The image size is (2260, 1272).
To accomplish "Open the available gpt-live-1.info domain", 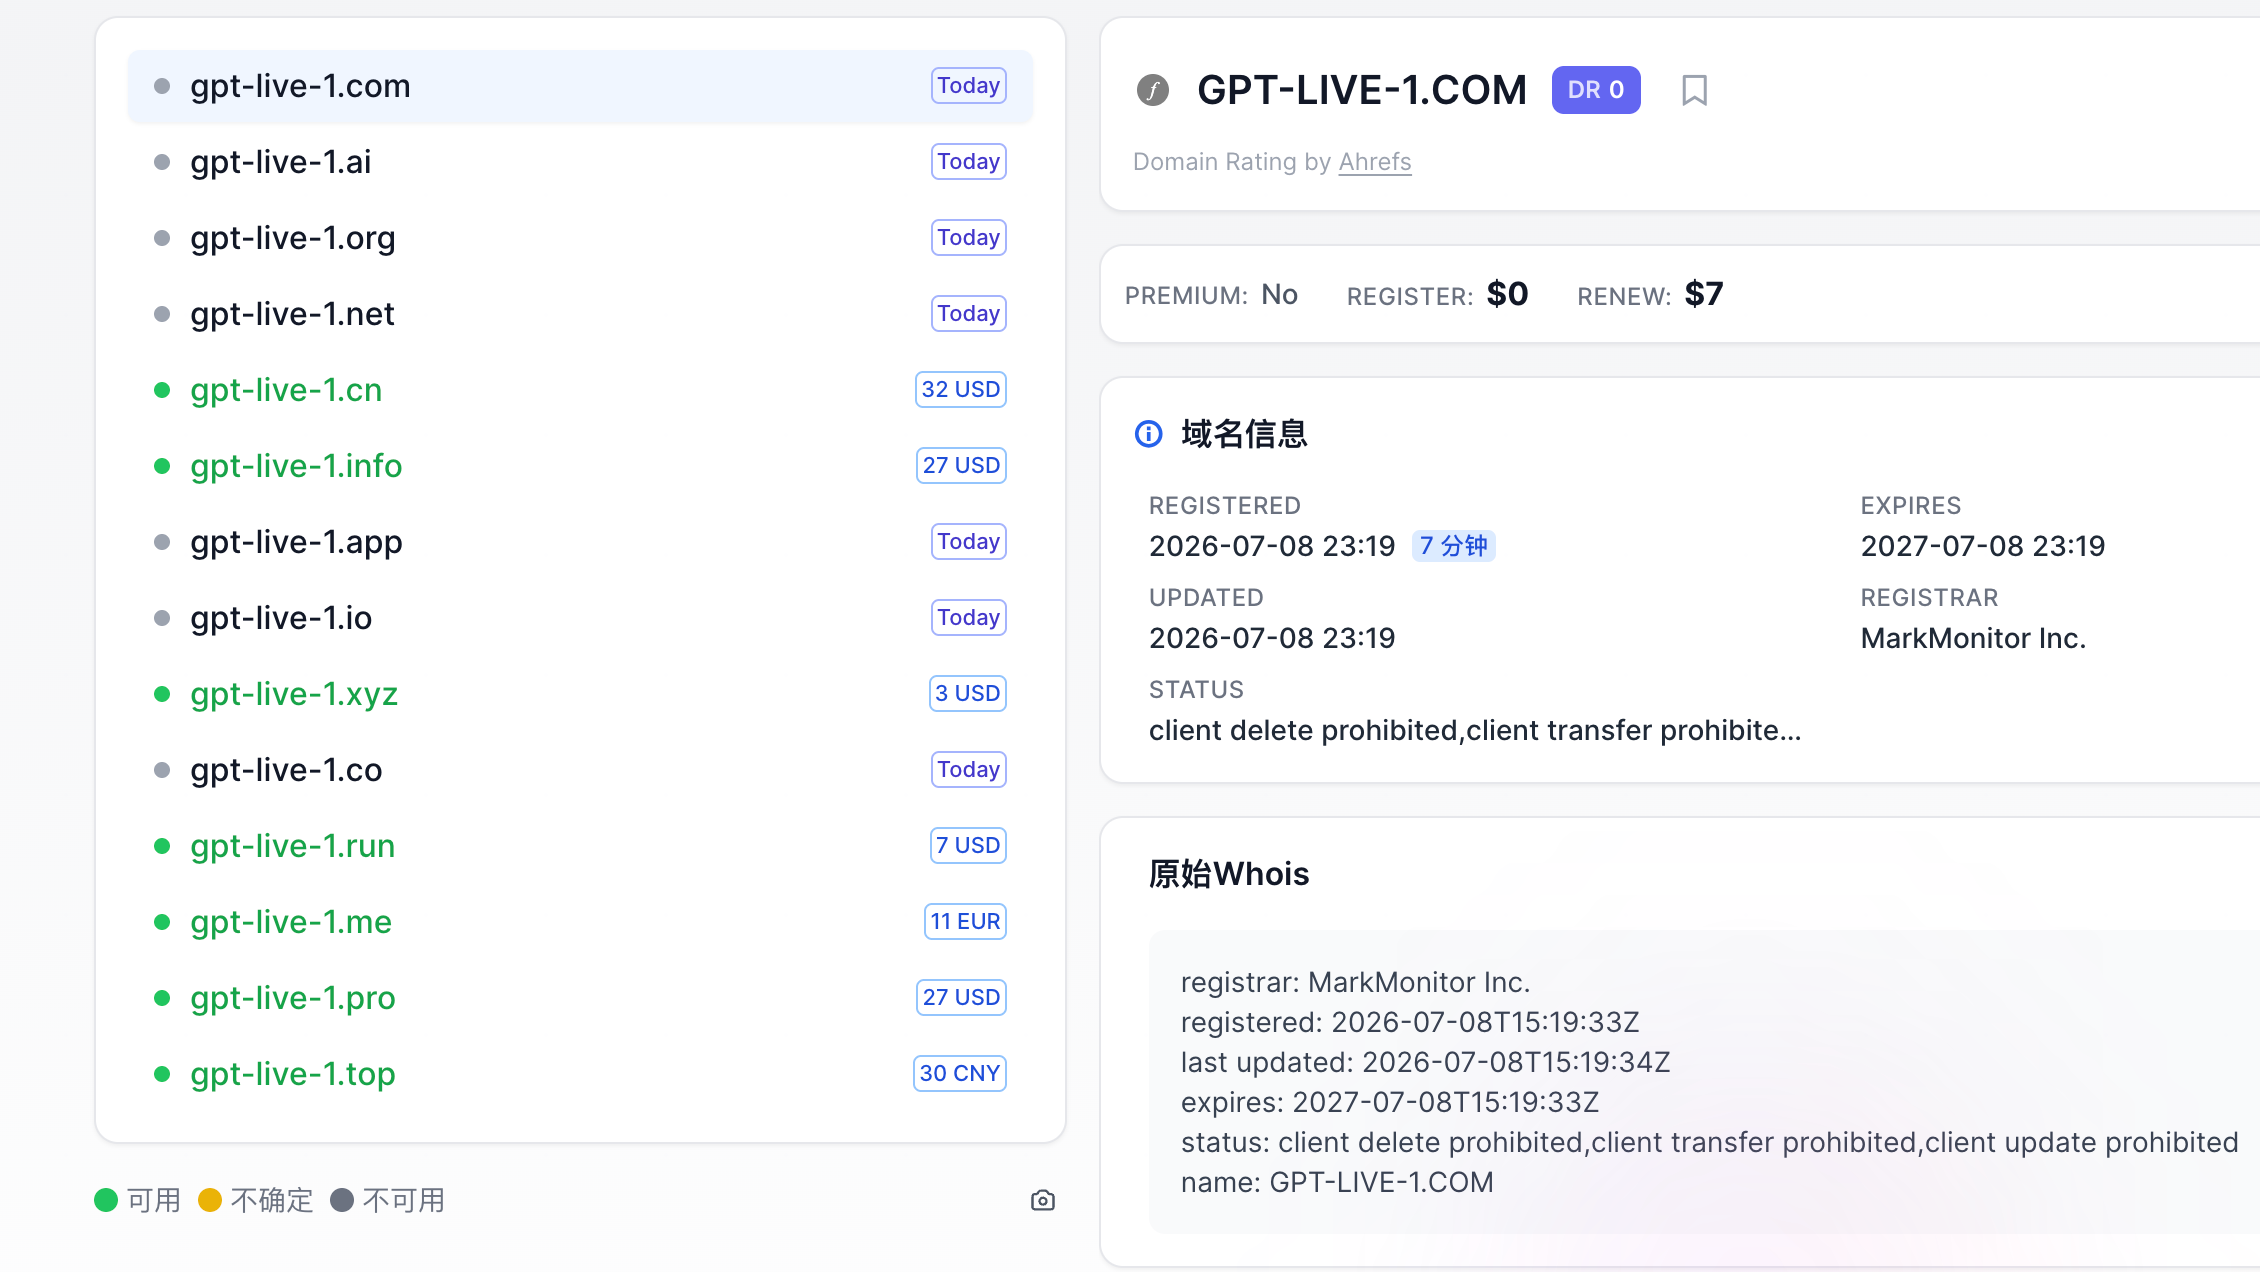I will 580,466.
